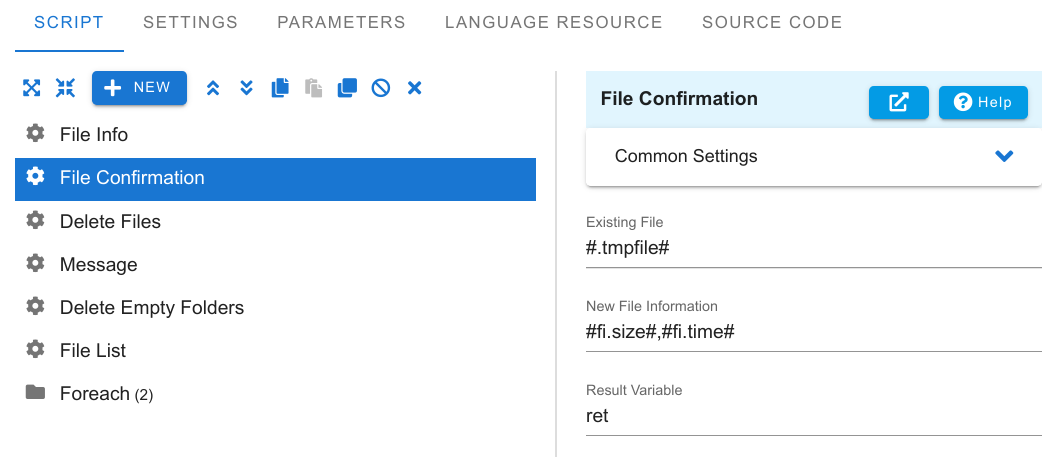Expand the Common Settings section
Image resolution: width=1054 pixels, height=457 pixels.
(814, 156)
